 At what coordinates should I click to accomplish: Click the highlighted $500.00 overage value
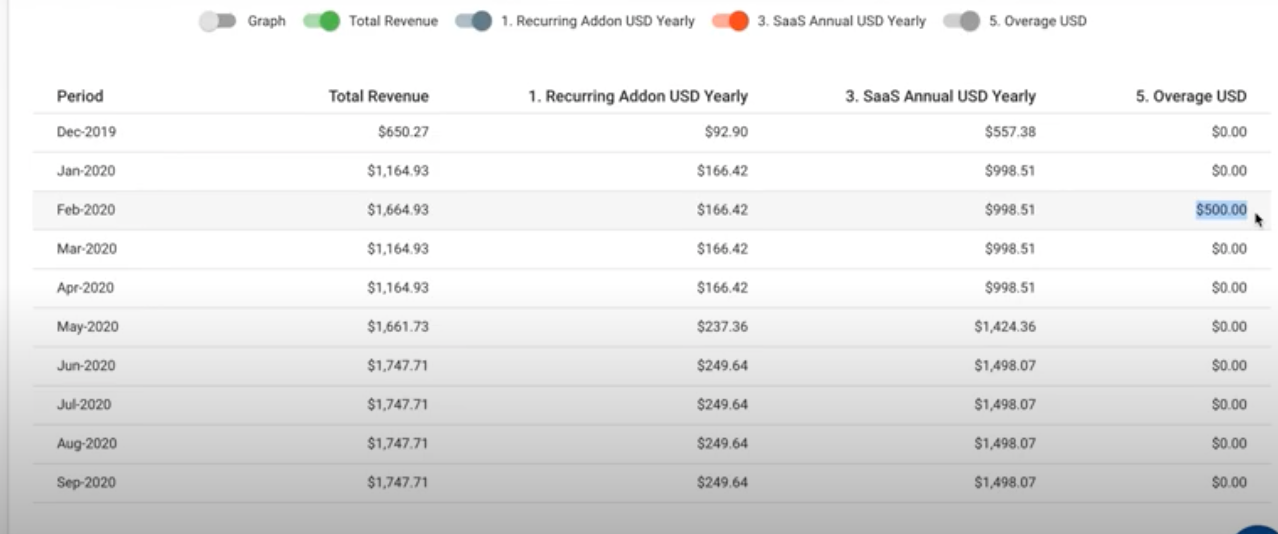click(1221, 210)
